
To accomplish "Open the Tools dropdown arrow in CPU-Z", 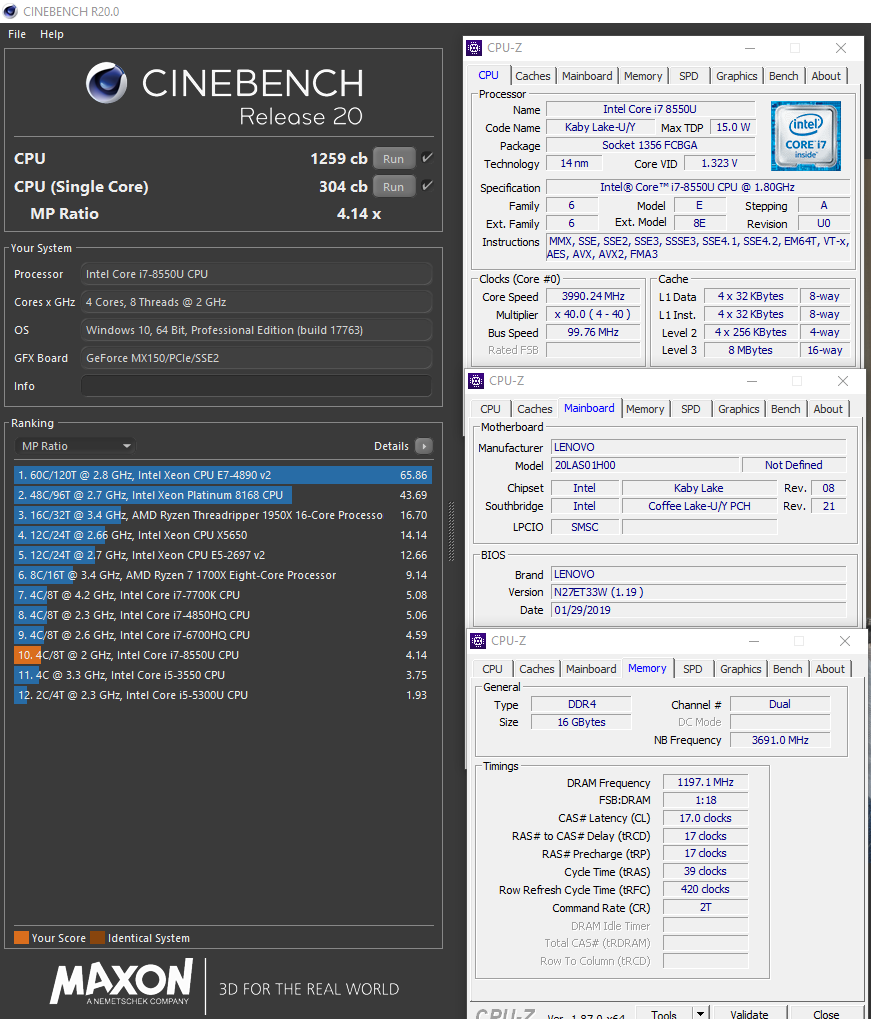I will (x=698, y=1013).
